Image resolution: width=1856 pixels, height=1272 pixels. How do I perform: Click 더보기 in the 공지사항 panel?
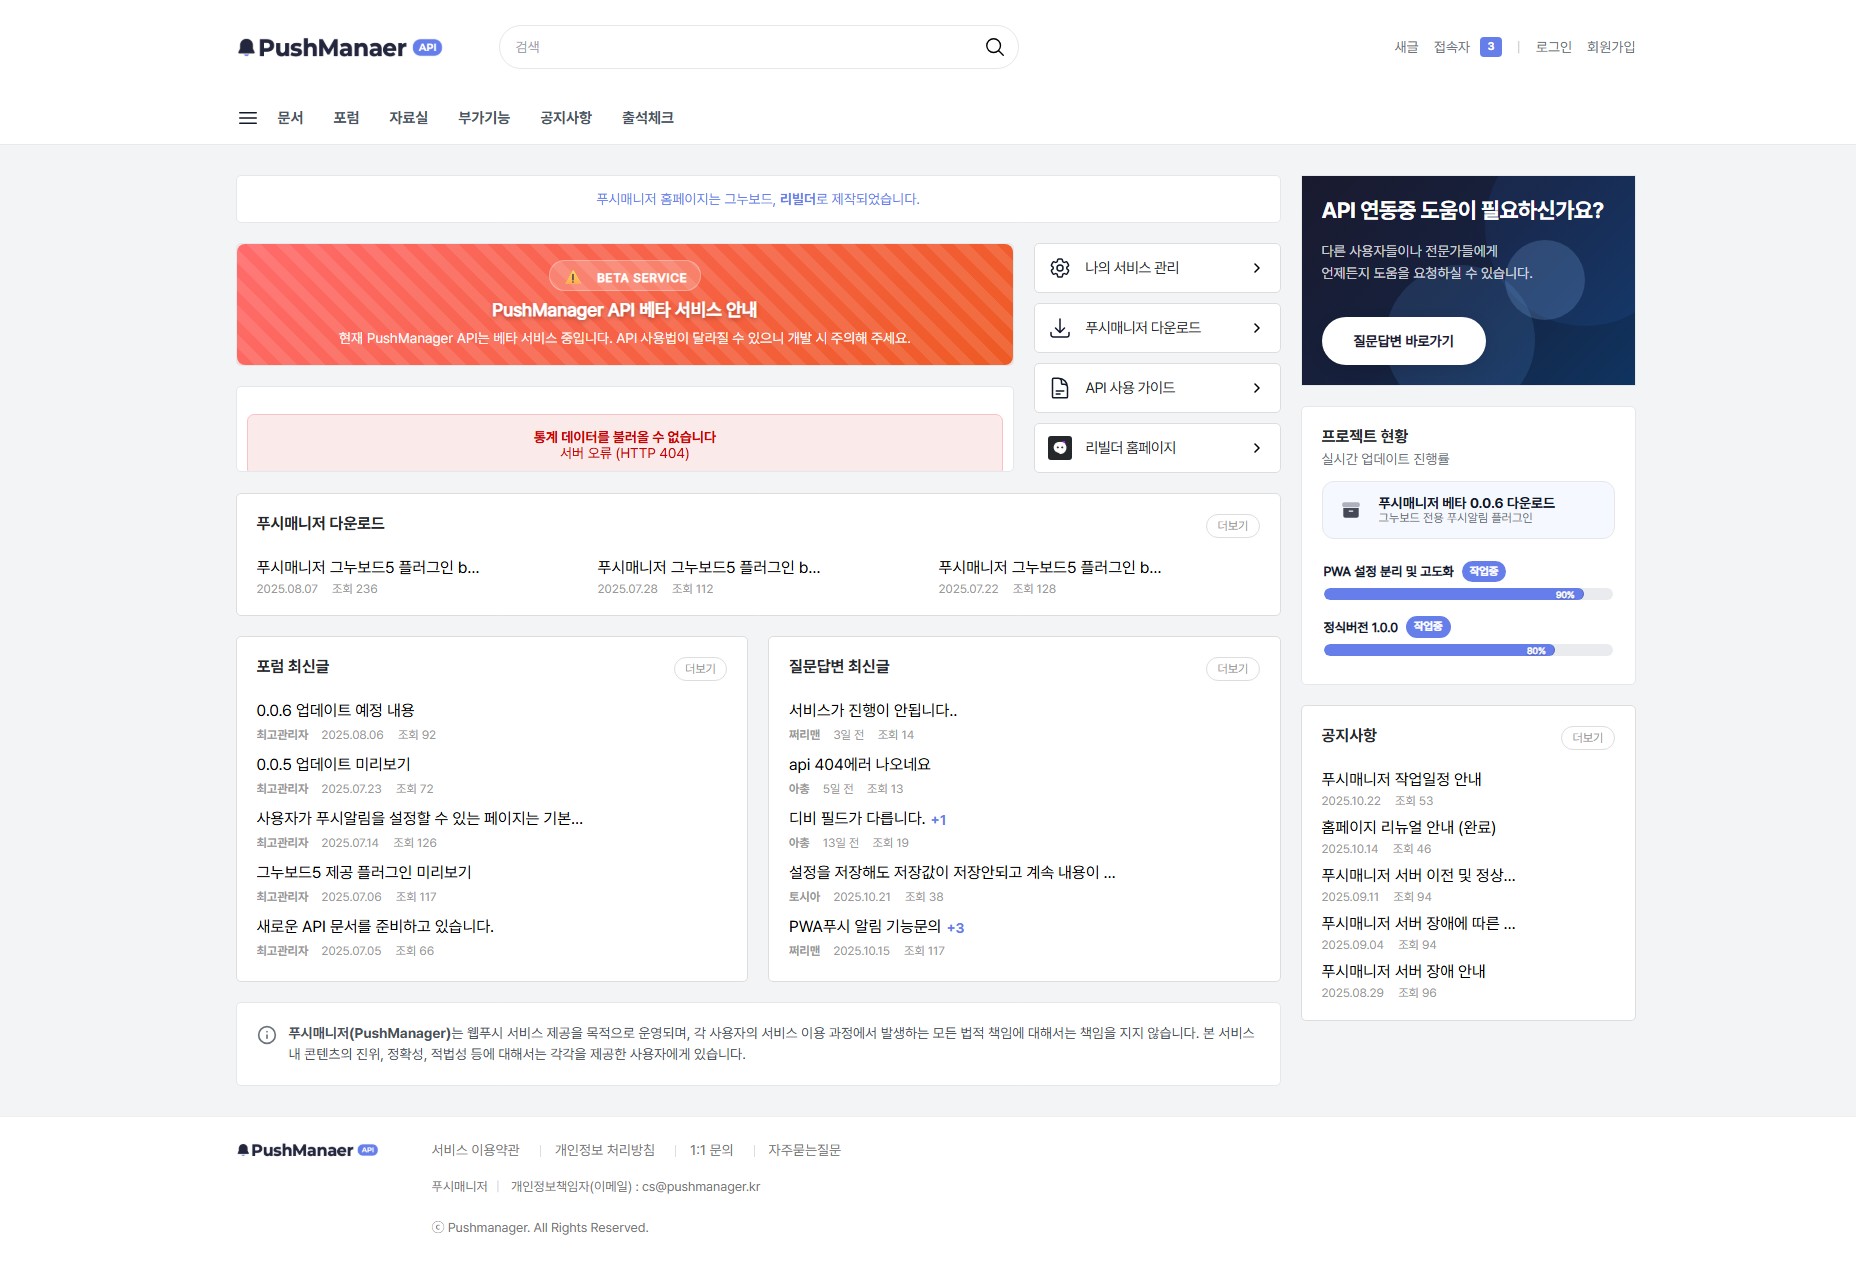pos(1587,738)
